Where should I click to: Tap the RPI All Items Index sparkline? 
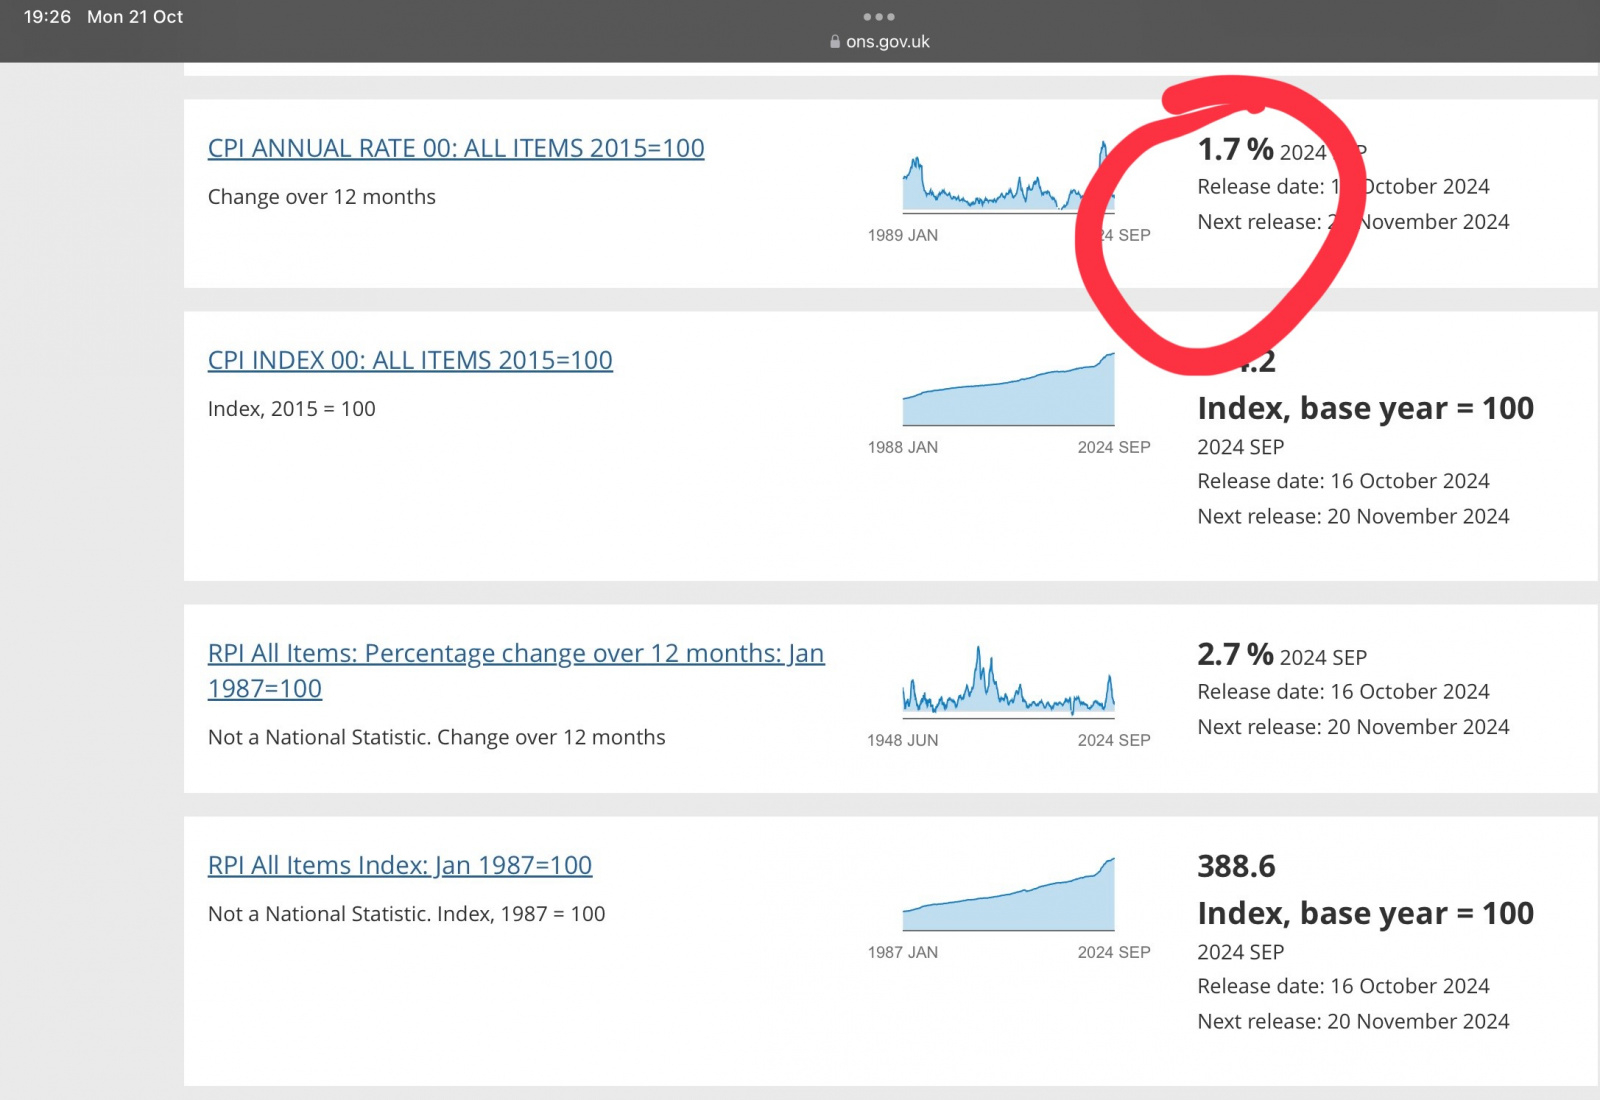click(1008, 900)
